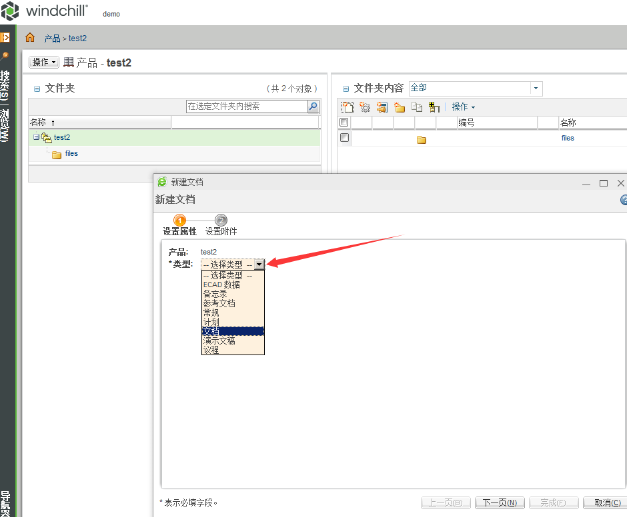Click step 1 设置属性 wizard icon
This screenshot has height=517, width=627.
tap(180, 220)
